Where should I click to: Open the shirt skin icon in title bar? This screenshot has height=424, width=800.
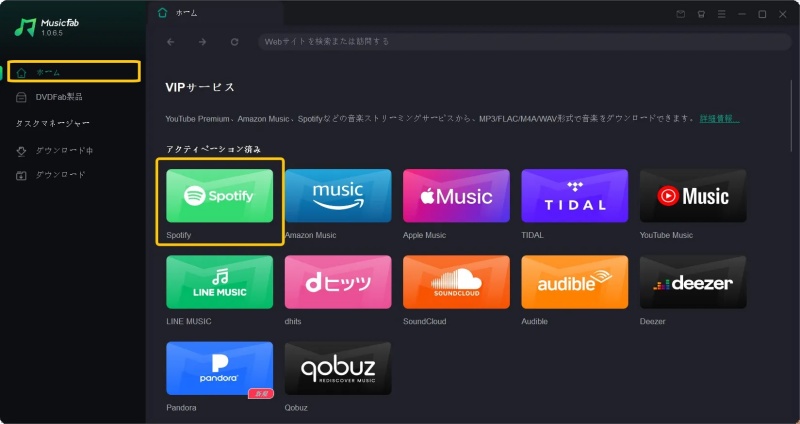(701, 14)
